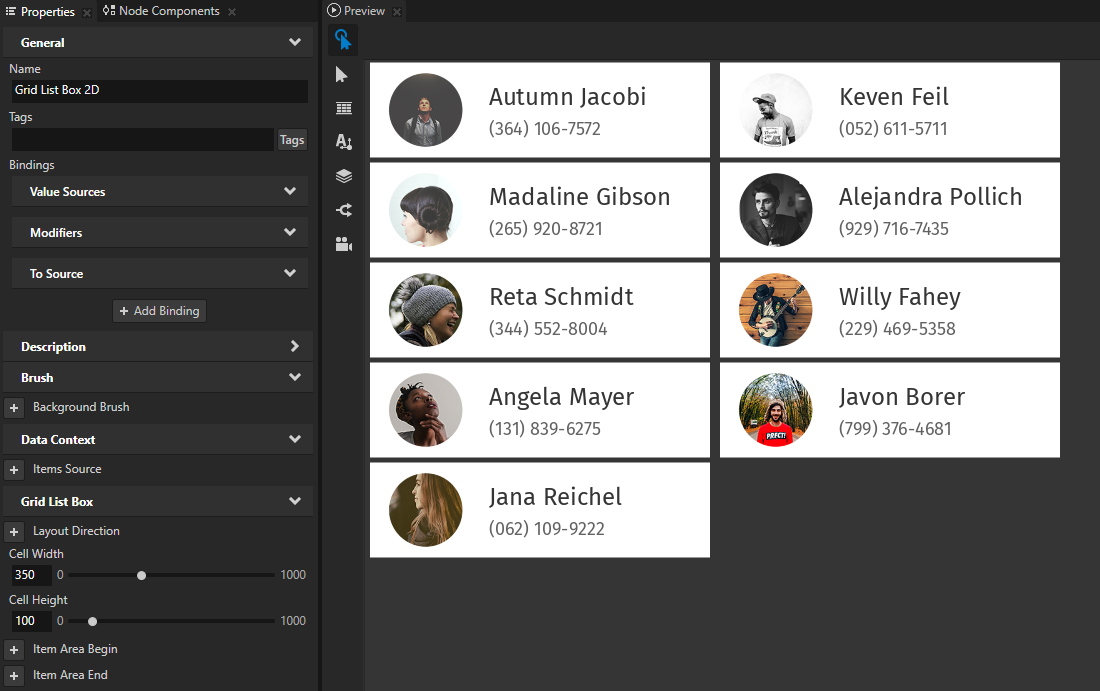The height and width of the screenshot is (691, 1100).
Task: Click the stacked layers icon
Action: click(x=344, y=176)
